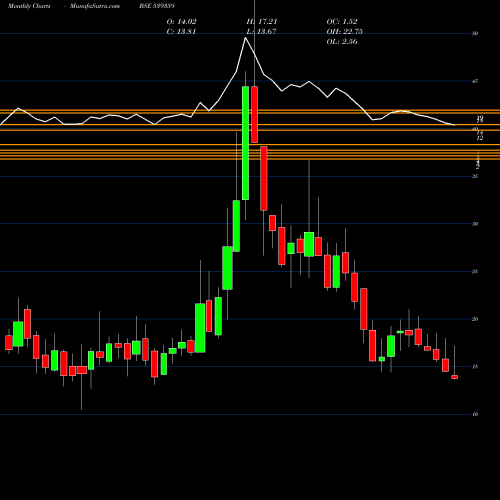Click the 15 price axis label
This screenshot has height=500, width=500.
point(475,367)
